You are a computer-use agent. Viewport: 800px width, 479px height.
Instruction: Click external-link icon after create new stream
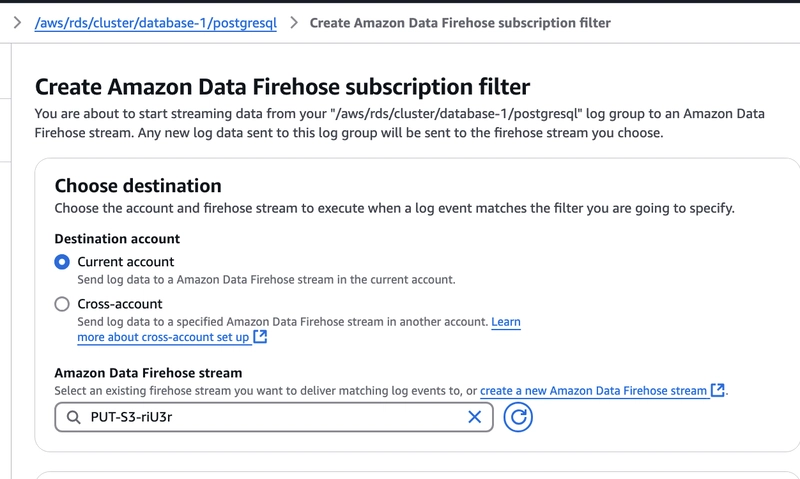pyautogui.click(x=718, y=390)
